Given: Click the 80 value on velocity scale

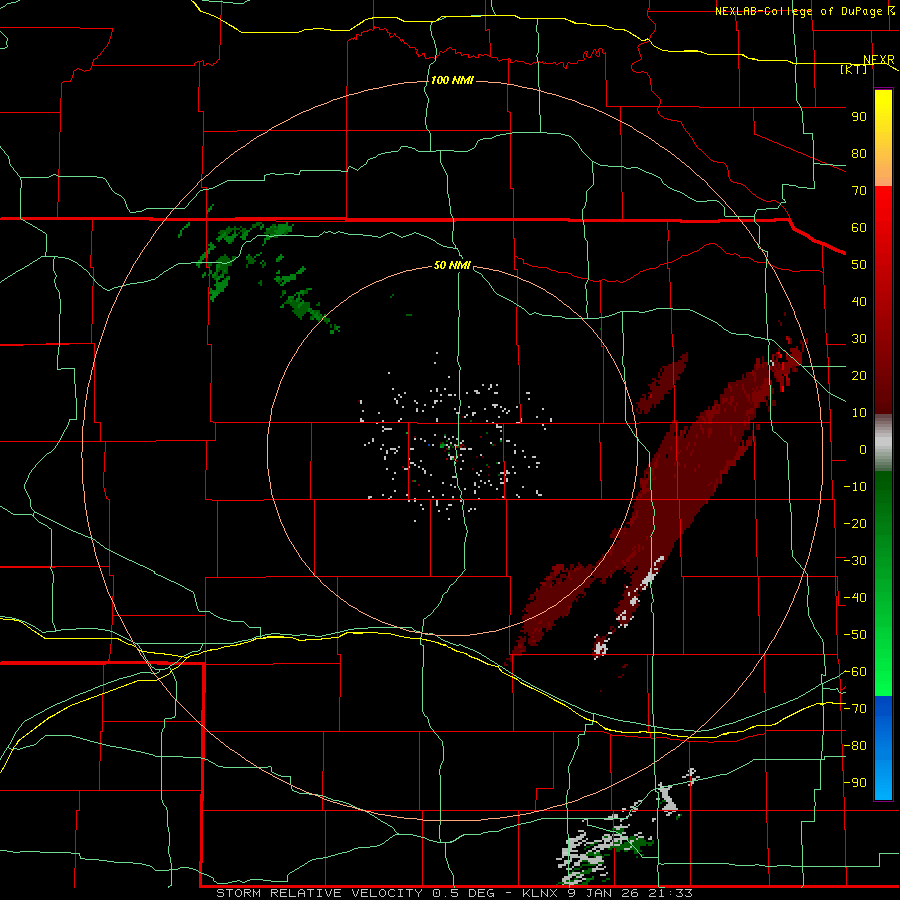Looking at the screenshot, I should 859,154.
